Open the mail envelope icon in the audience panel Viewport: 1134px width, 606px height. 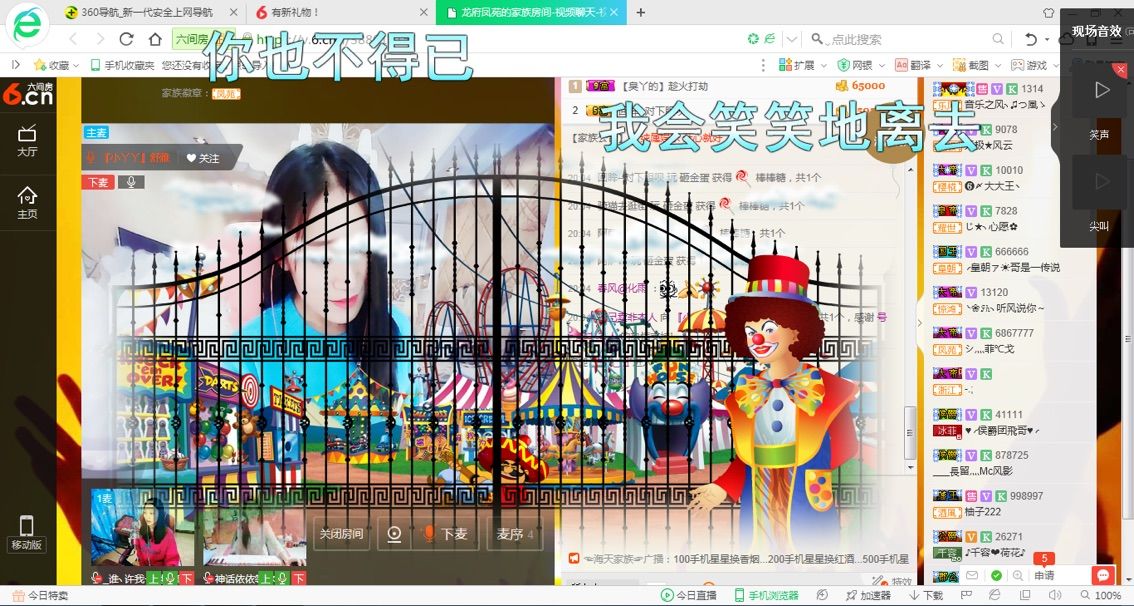972,575
